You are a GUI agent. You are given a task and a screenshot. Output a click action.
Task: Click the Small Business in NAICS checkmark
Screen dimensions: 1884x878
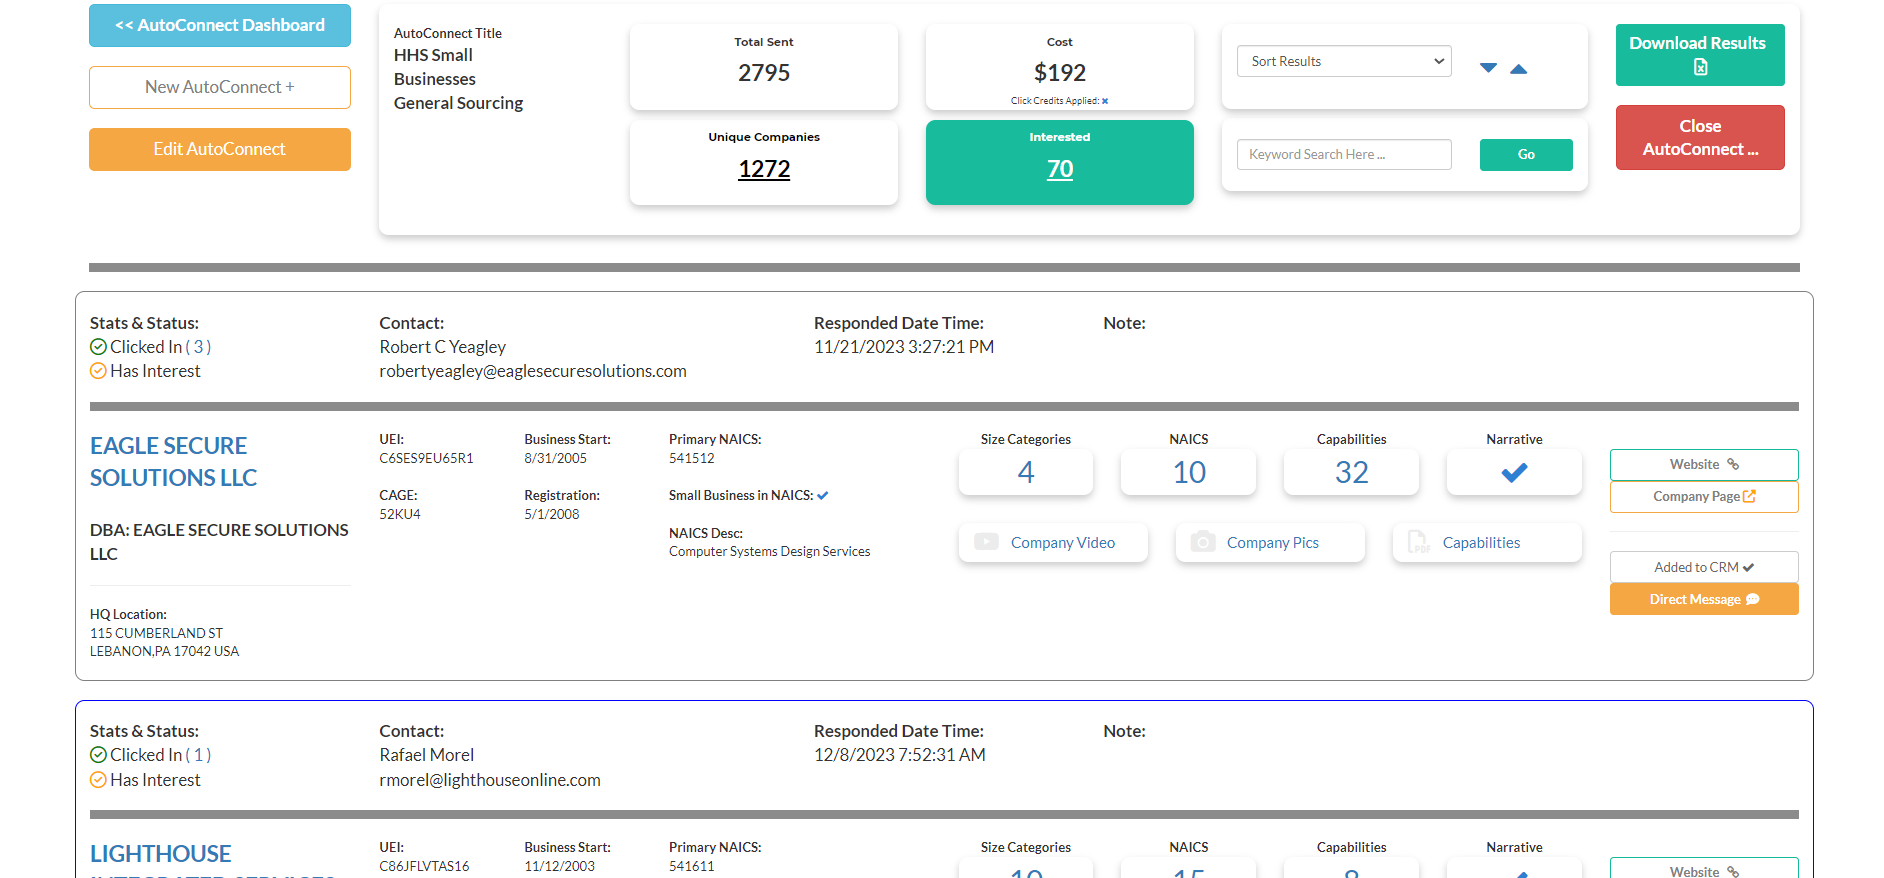(823, 496)
